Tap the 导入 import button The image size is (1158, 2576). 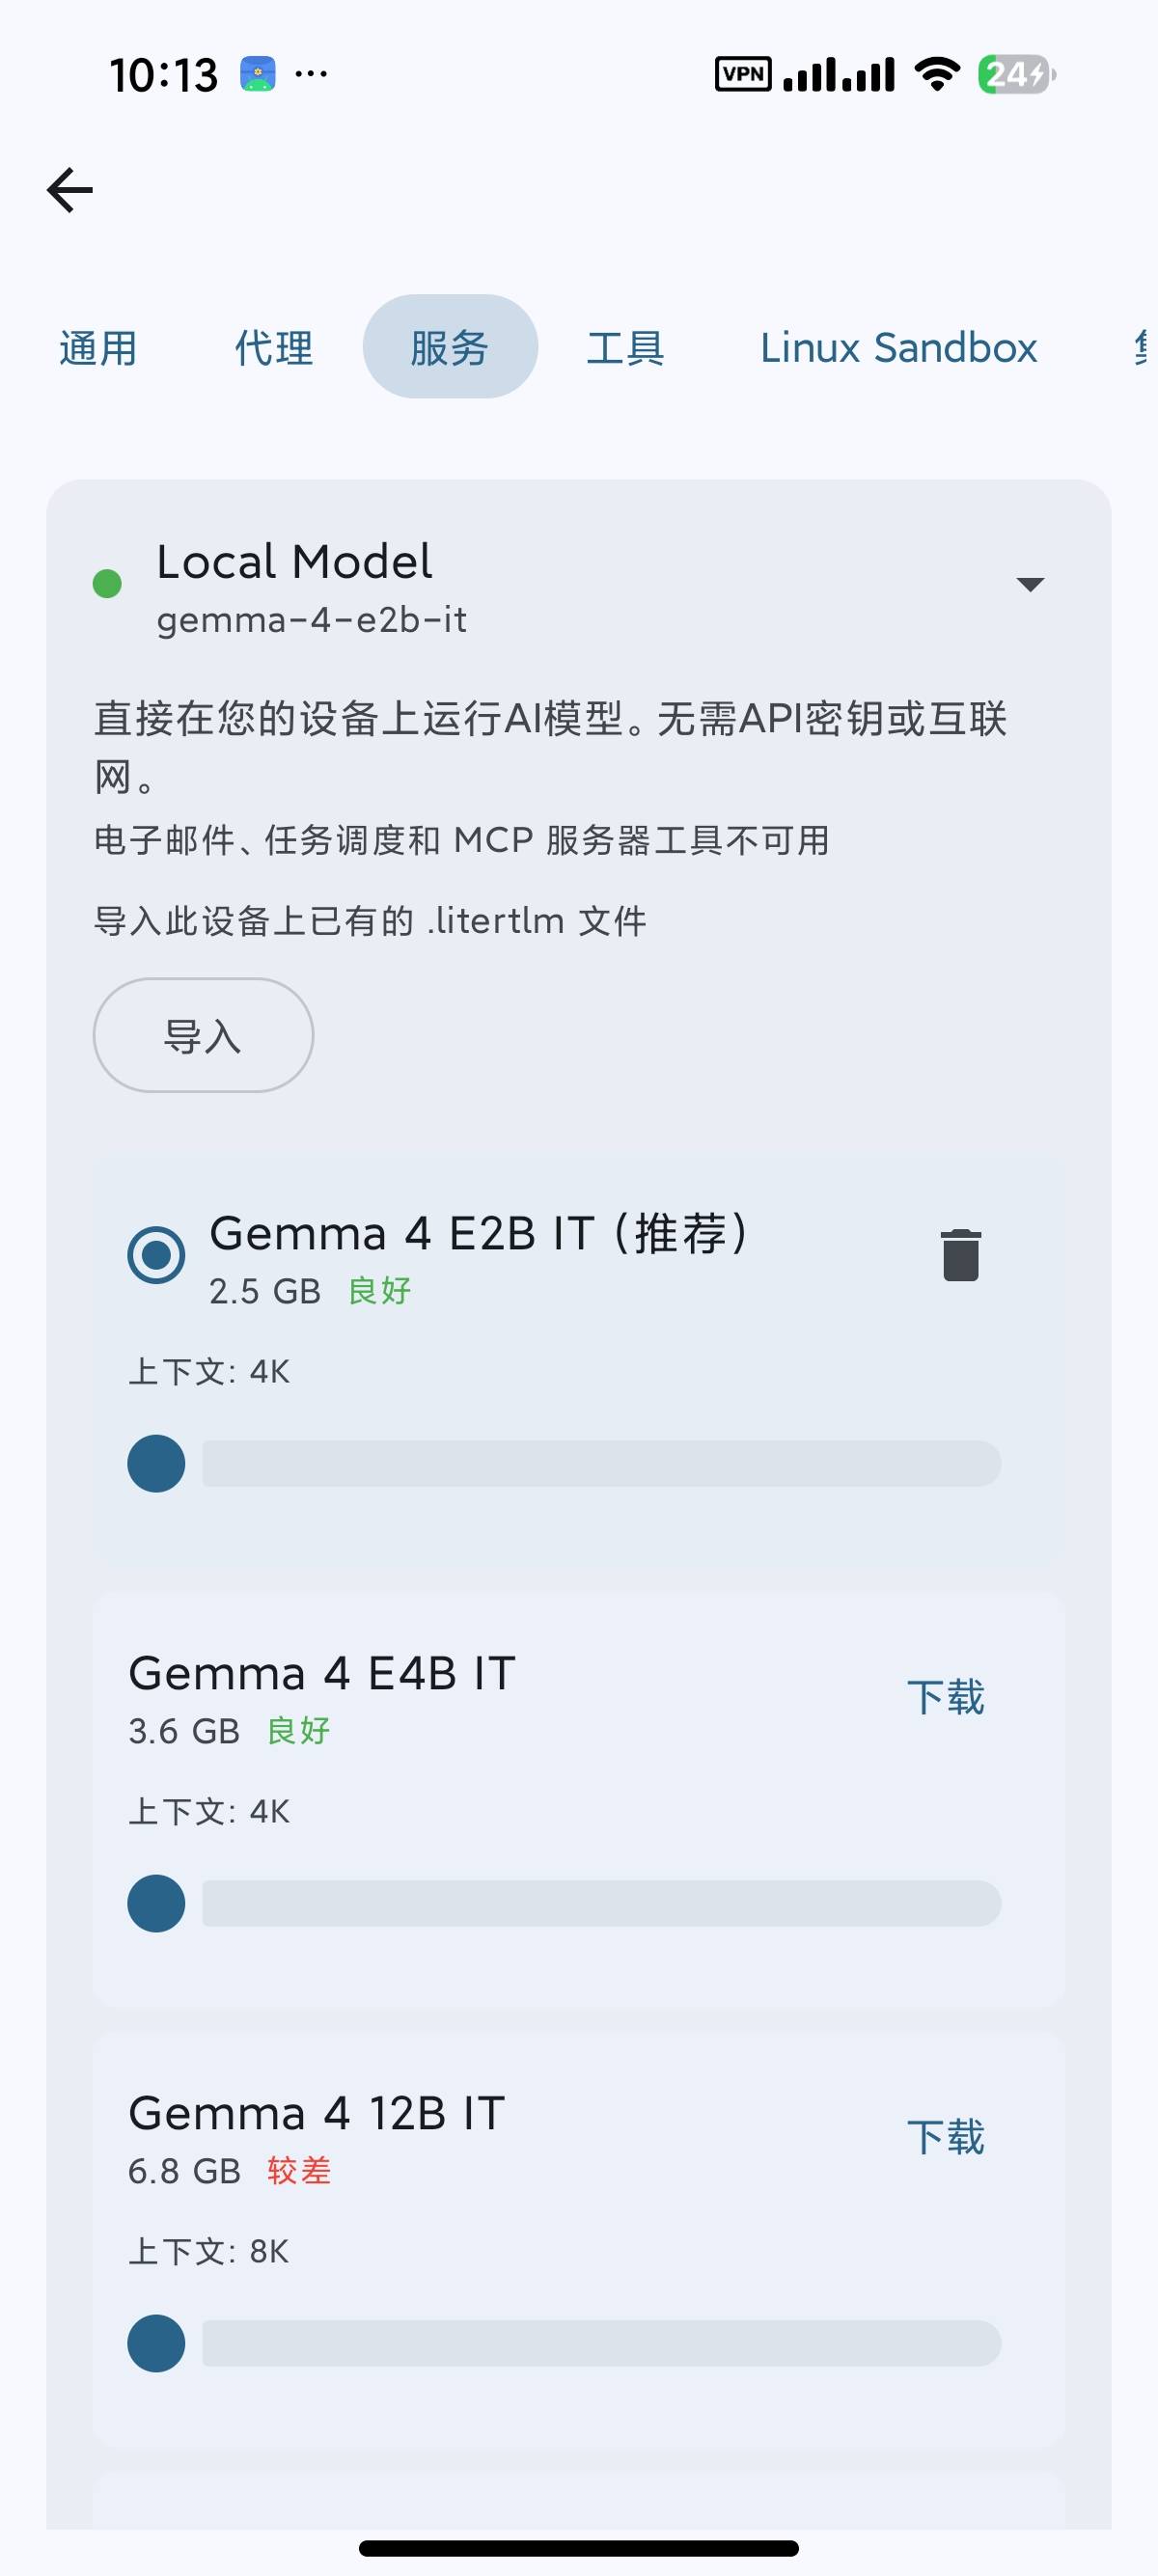(x=203, y=1035)
